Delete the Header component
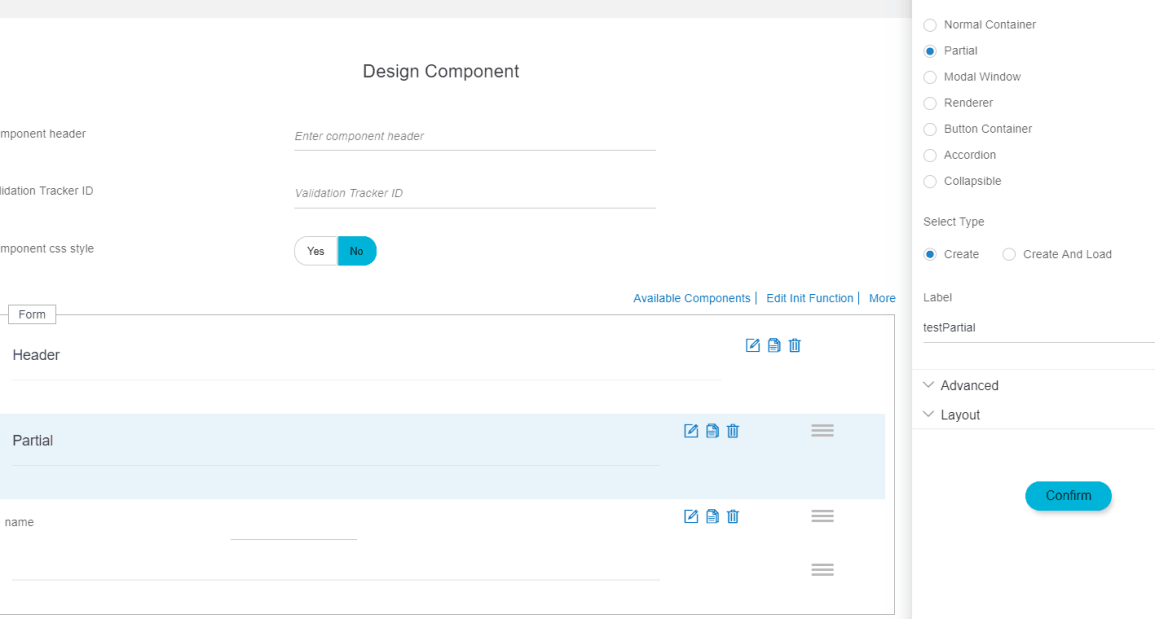Image resolution: width=1155 pixels, height=619 pixels. tap(794, 345)
